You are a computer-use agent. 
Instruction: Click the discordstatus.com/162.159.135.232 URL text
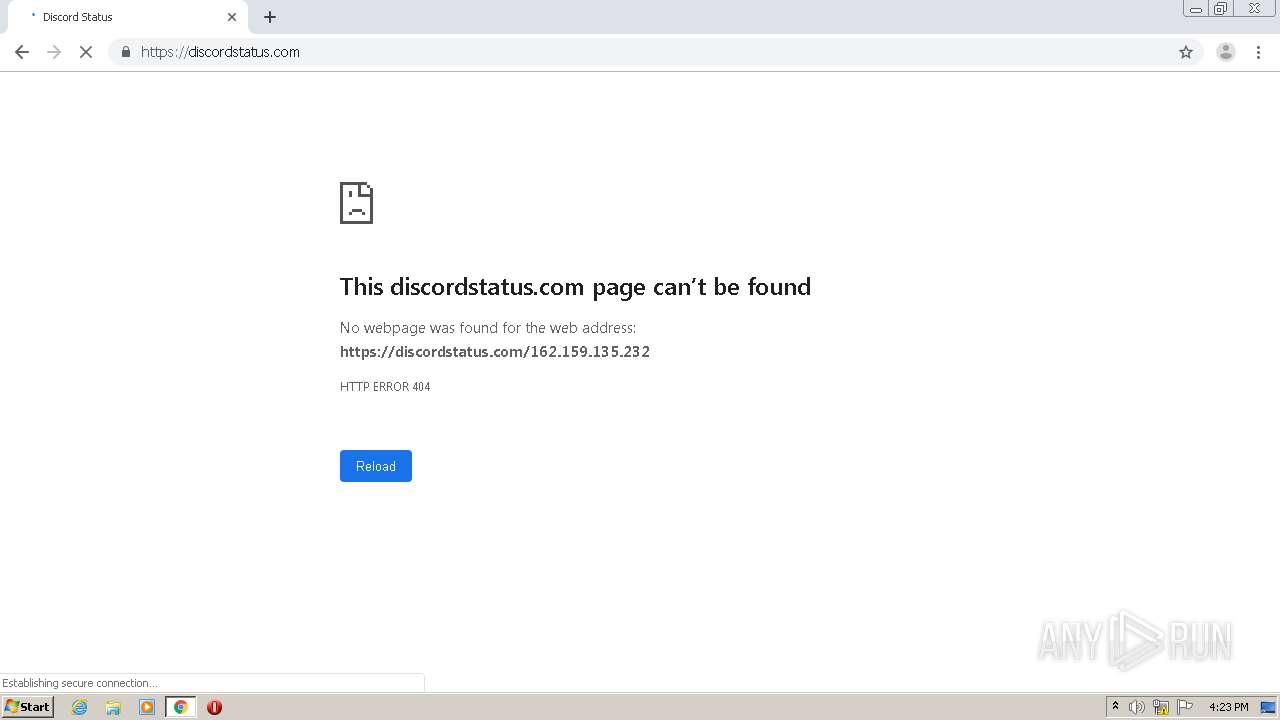495,352
